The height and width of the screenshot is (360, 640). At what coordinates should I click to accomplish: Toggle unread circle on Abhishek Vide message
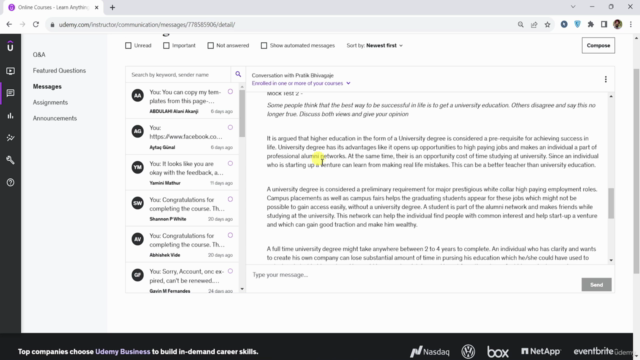coord(230,235)
